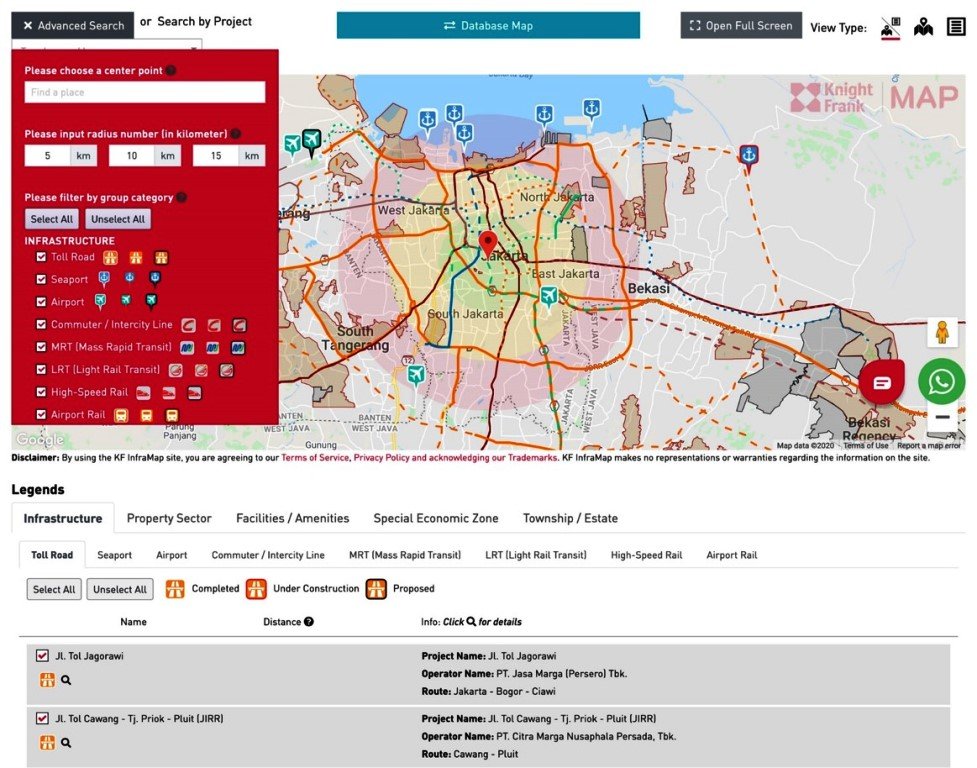Select the LRT (Light Rail Transit) sub-tab
977x768 pixels.
[536, 555]
